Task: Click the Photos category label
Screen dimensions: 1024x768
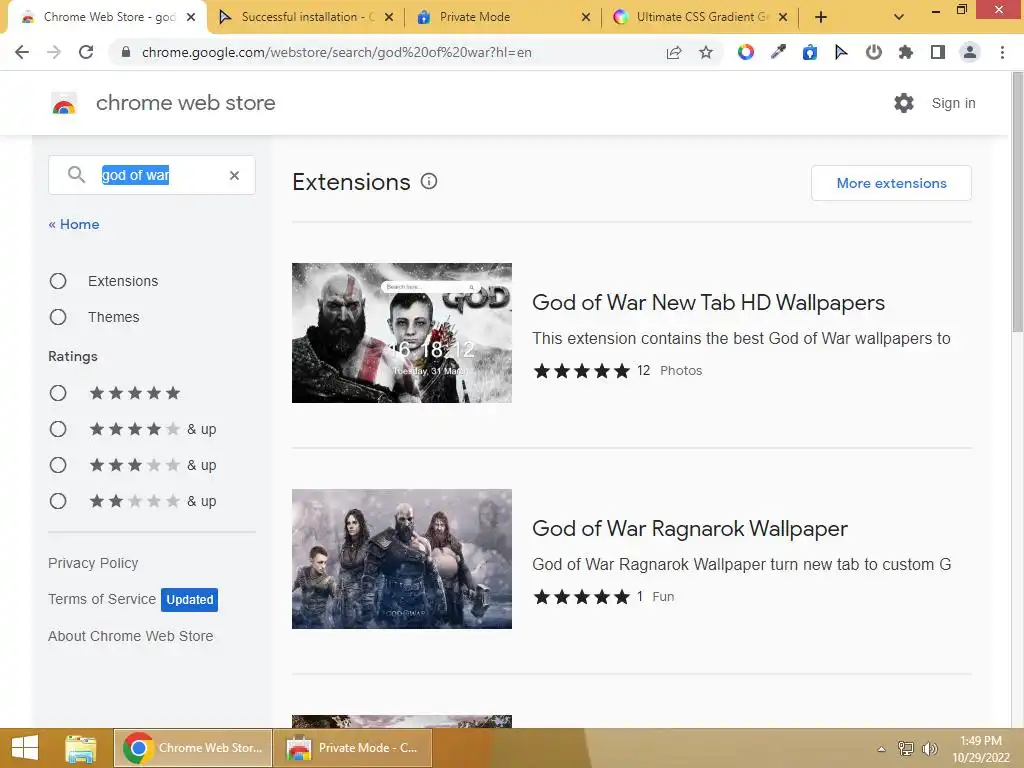Action: [x=681, y=370]
